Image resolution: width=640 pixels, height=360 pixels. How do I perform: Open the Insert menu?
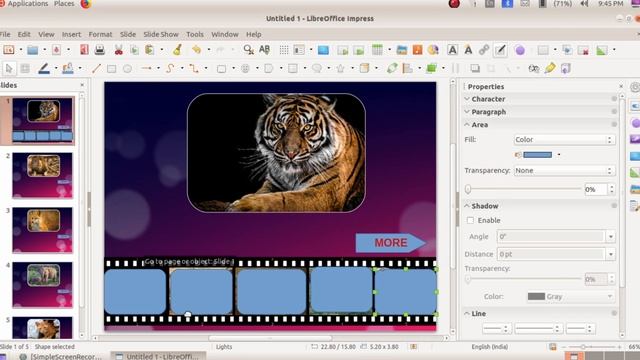(71, 34)
